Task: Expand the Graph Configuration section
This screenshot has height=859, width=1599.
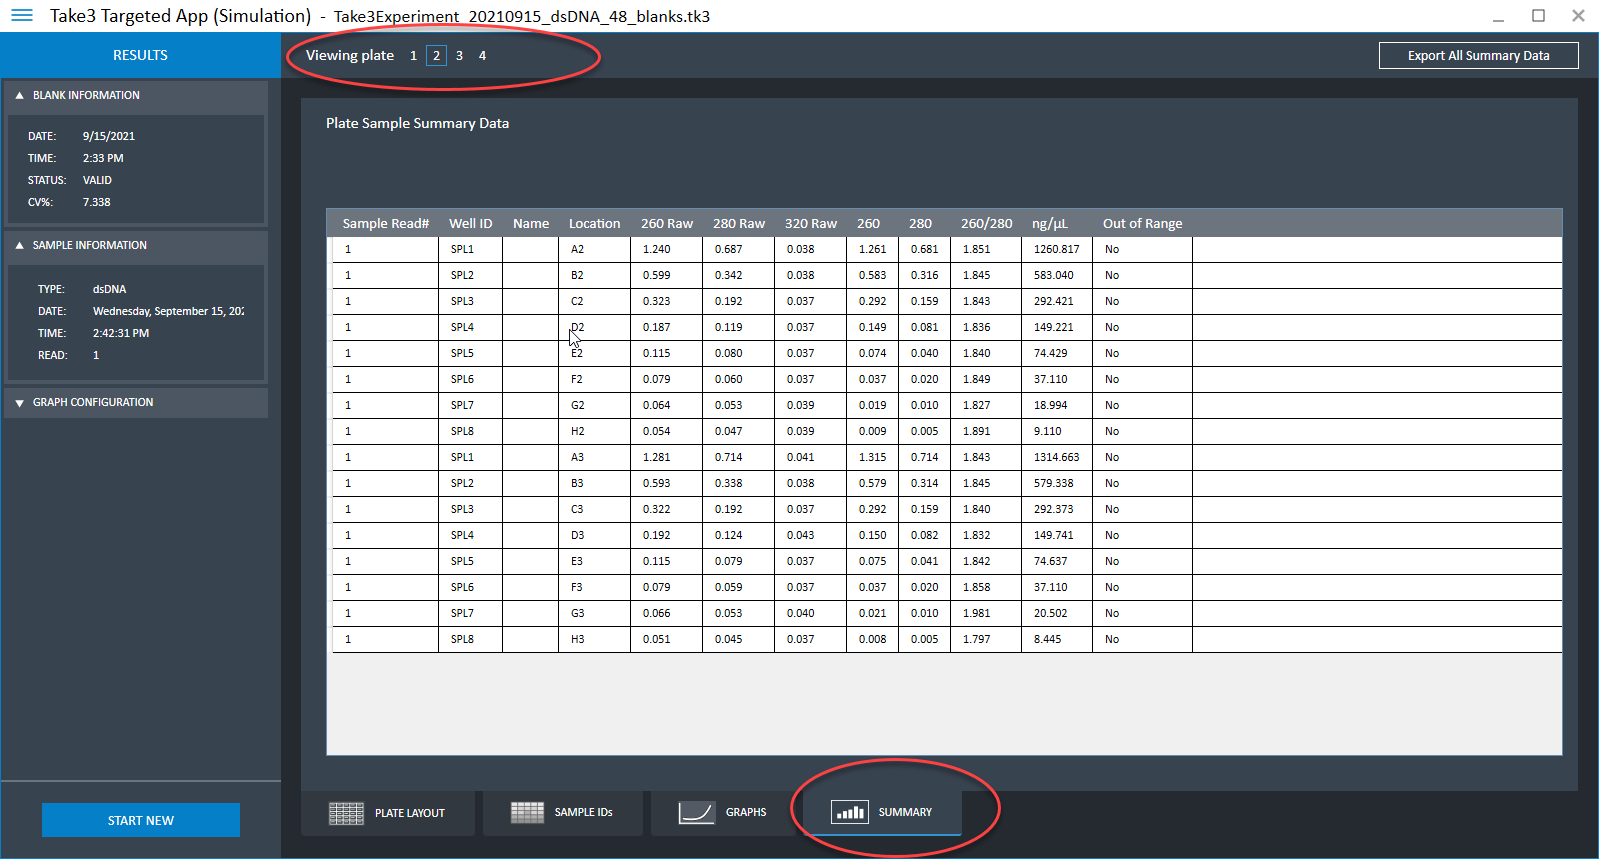Action: click(x=19, y=403)
